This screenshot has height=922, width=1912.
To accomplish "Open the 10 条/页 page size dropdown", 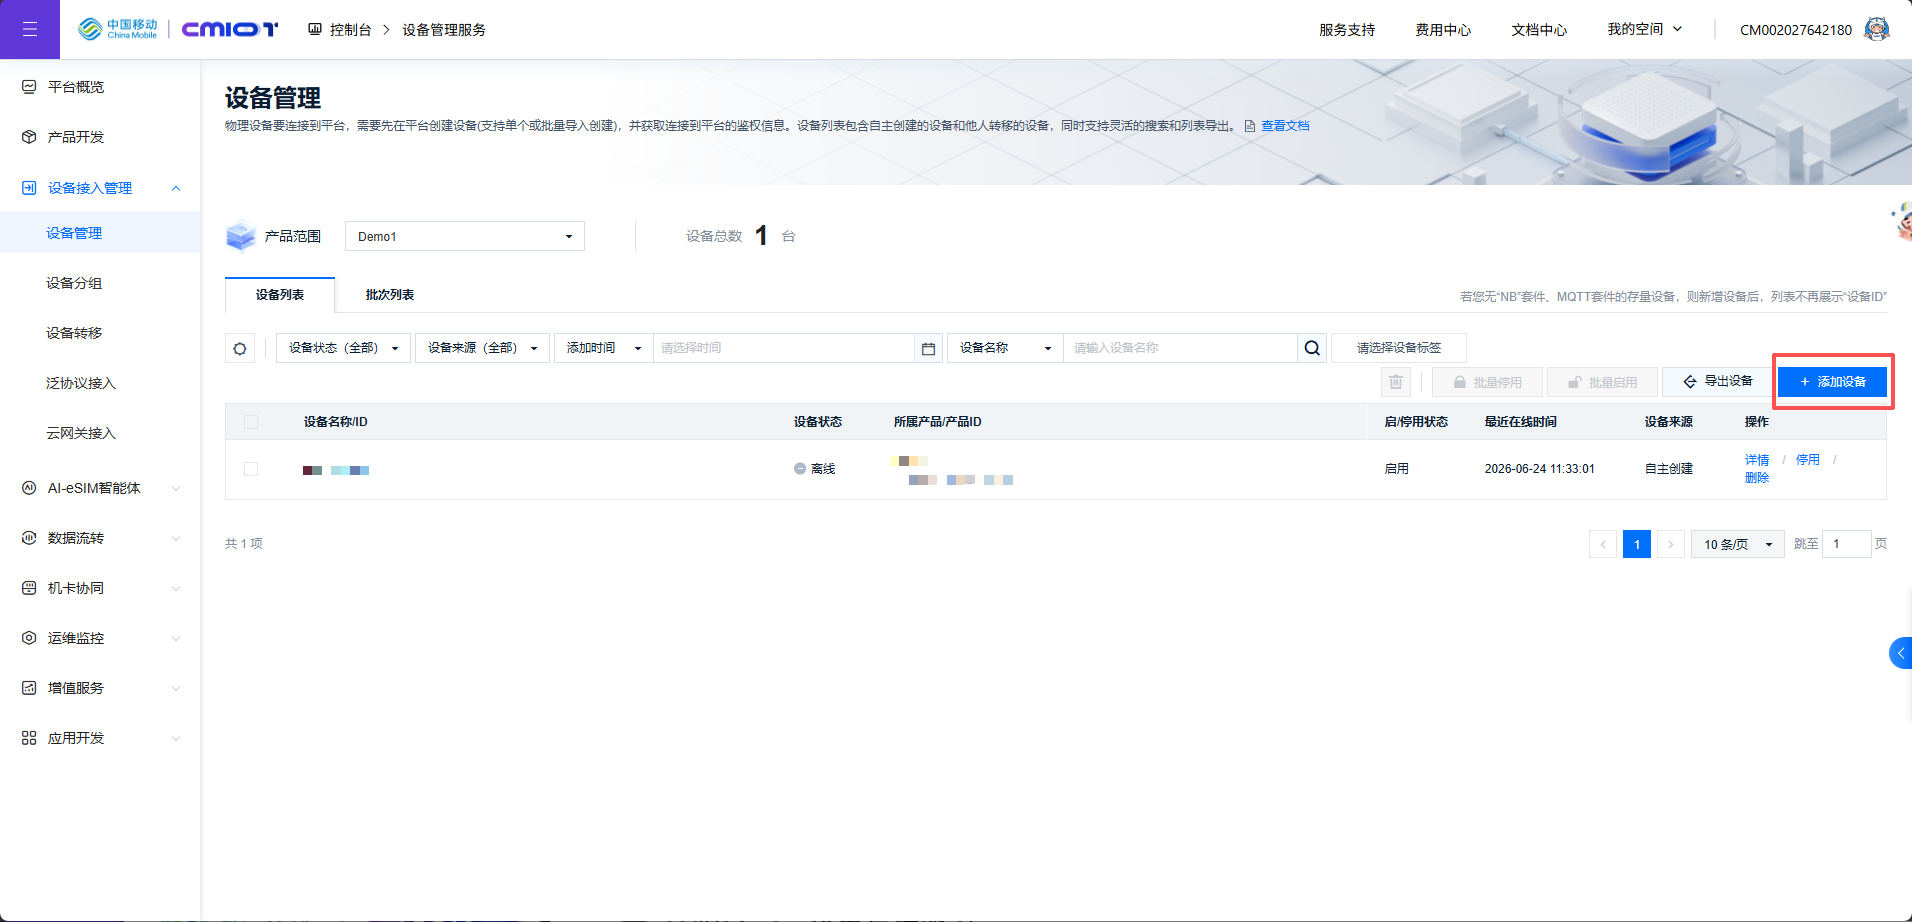I will click(x=1738, y=544).
